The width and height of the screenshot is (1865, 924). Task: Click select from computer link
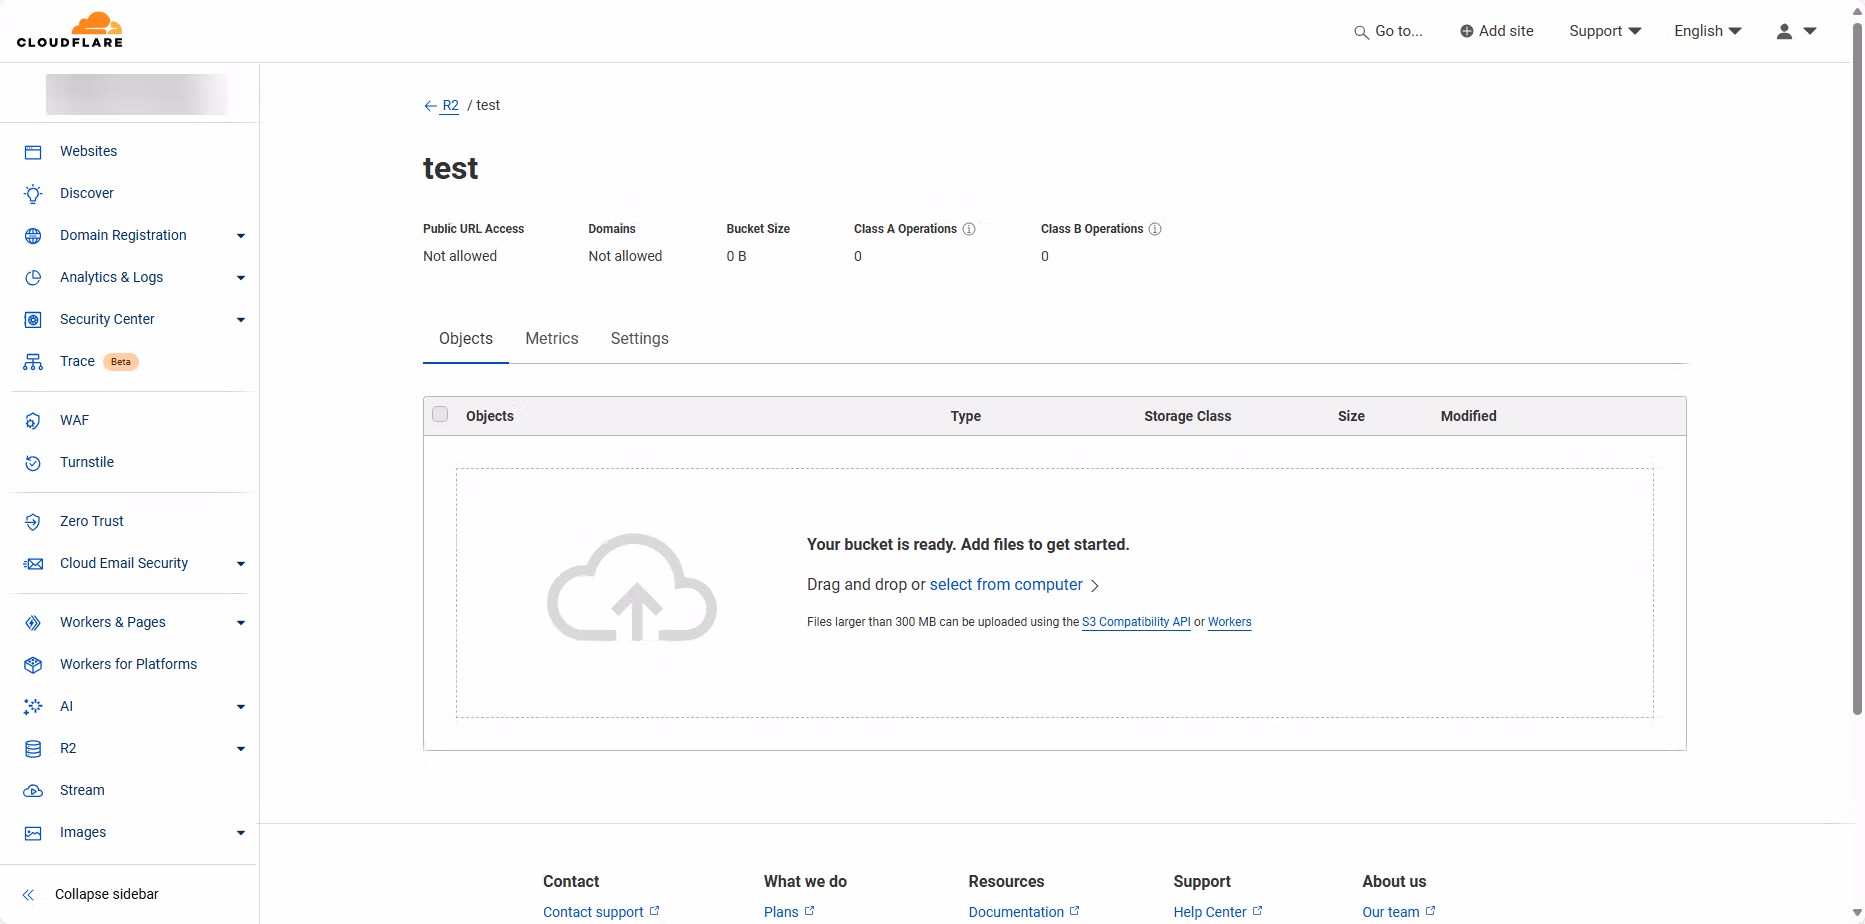[x=1006, y=585]
